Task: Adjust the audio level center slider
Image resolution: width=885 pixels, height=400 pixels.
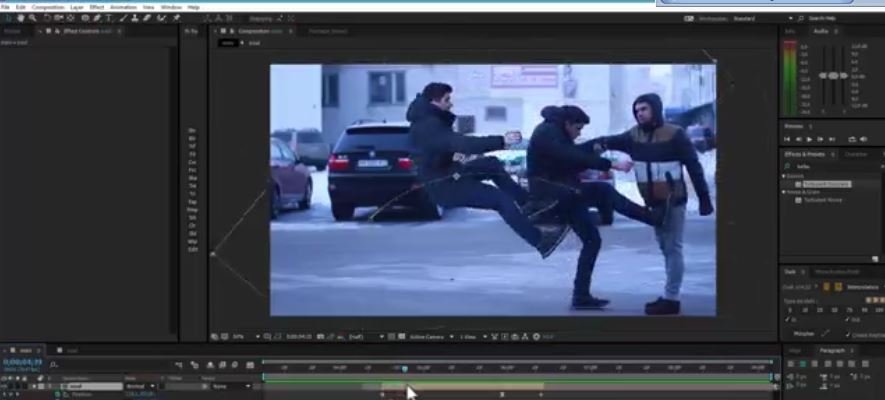Action: point(833,76)
